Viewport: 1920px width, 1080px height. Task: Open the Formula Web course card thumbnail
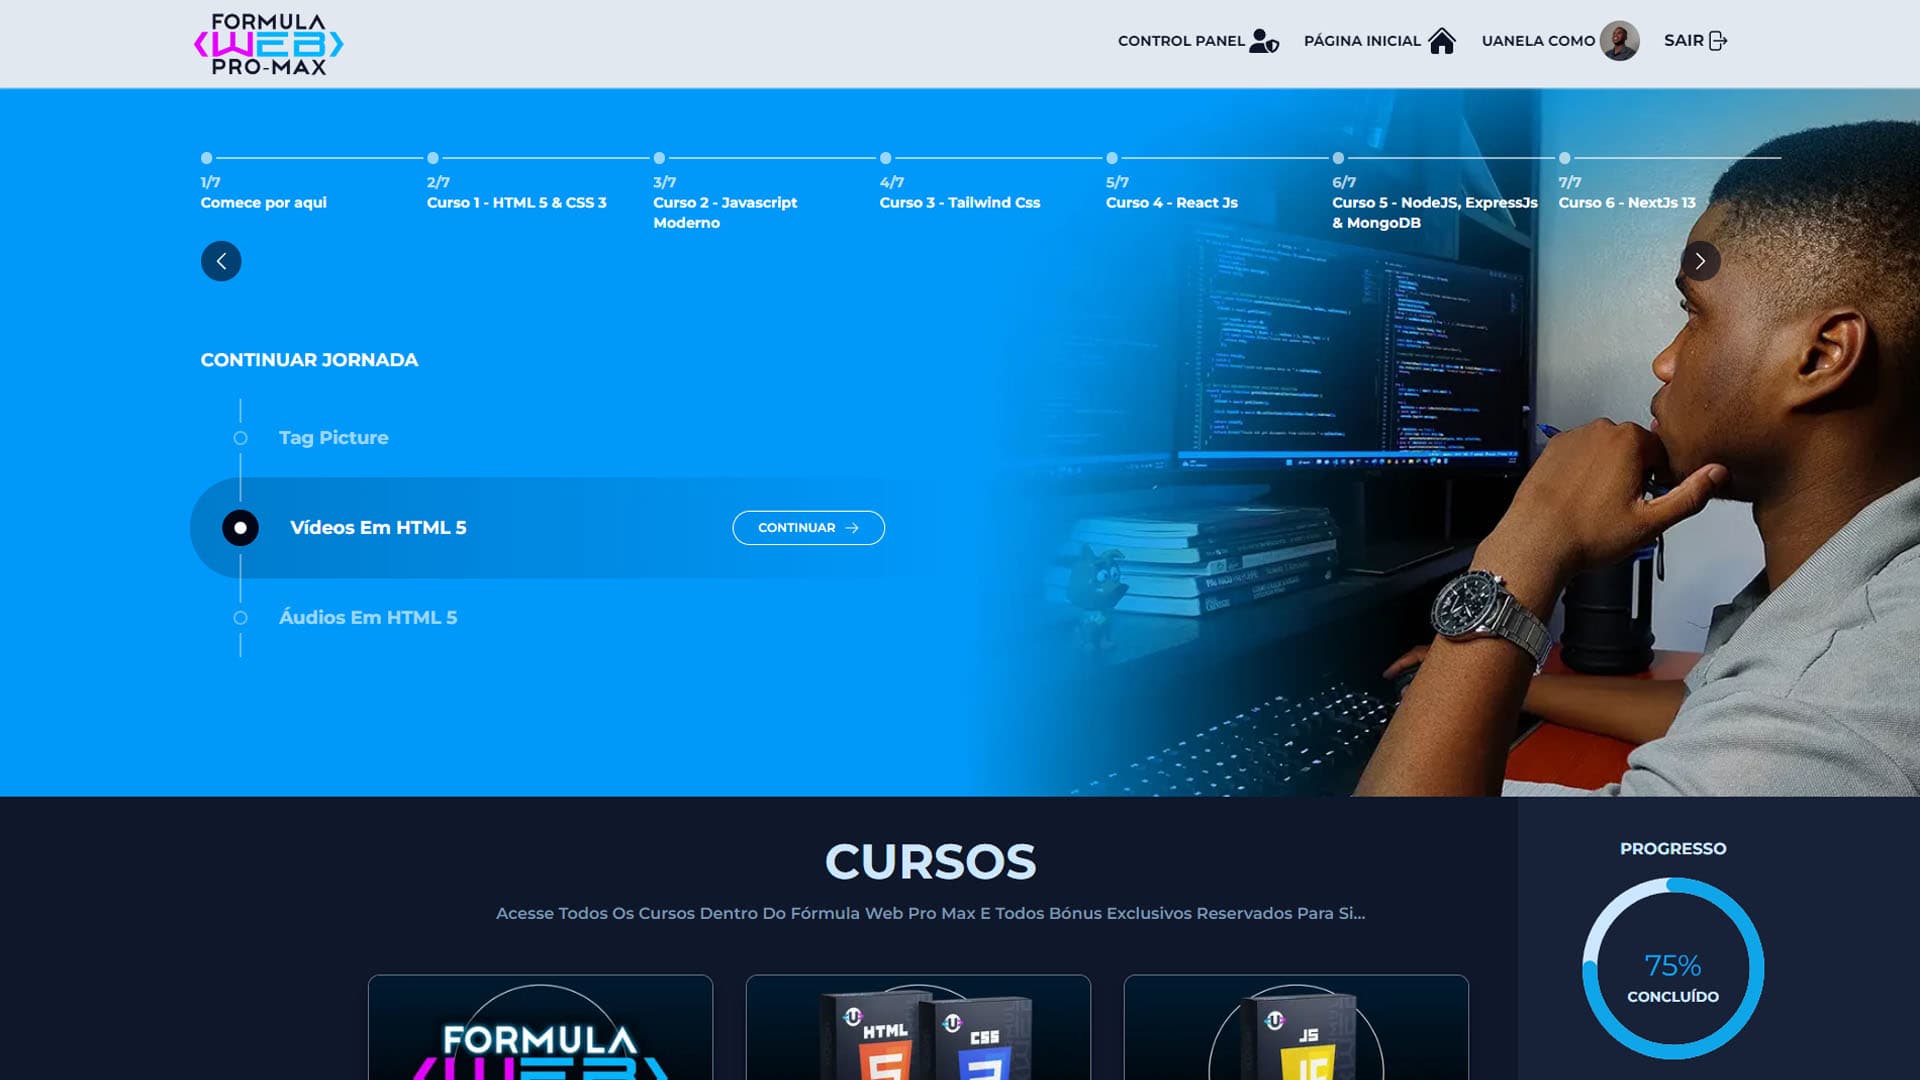(x=540, y=1028)
